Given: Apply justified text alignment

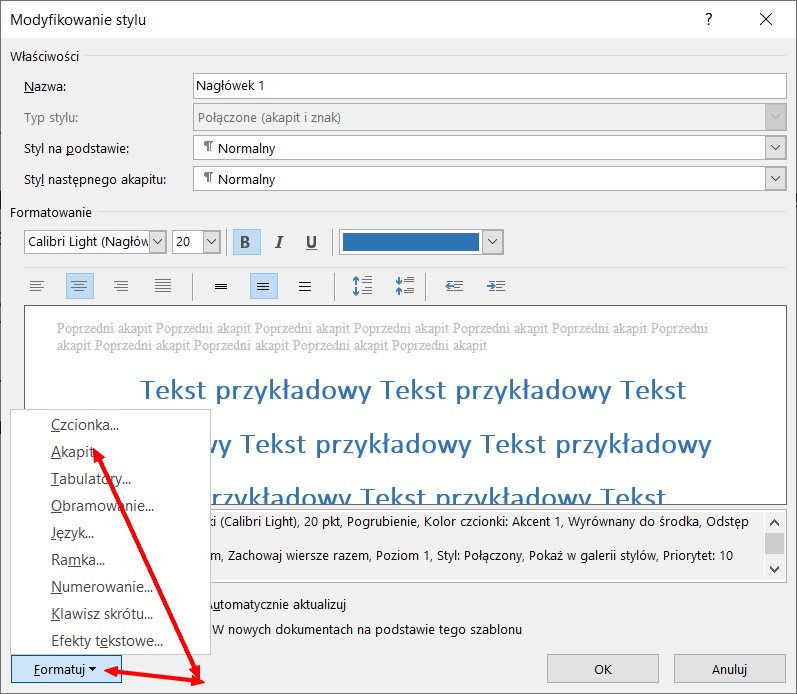Looking at the screenshot, I should (x=163, y=286).
